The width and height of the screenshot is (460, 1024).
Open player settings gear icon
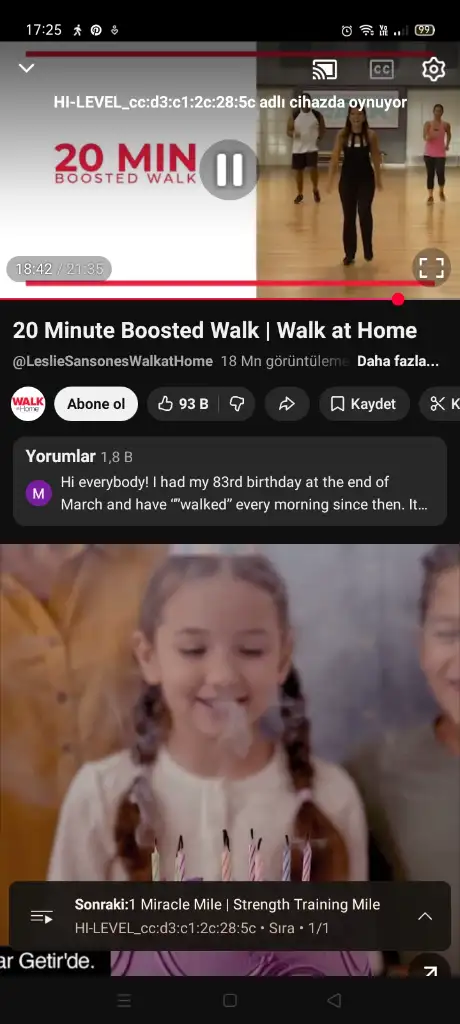tap(433, 69)
